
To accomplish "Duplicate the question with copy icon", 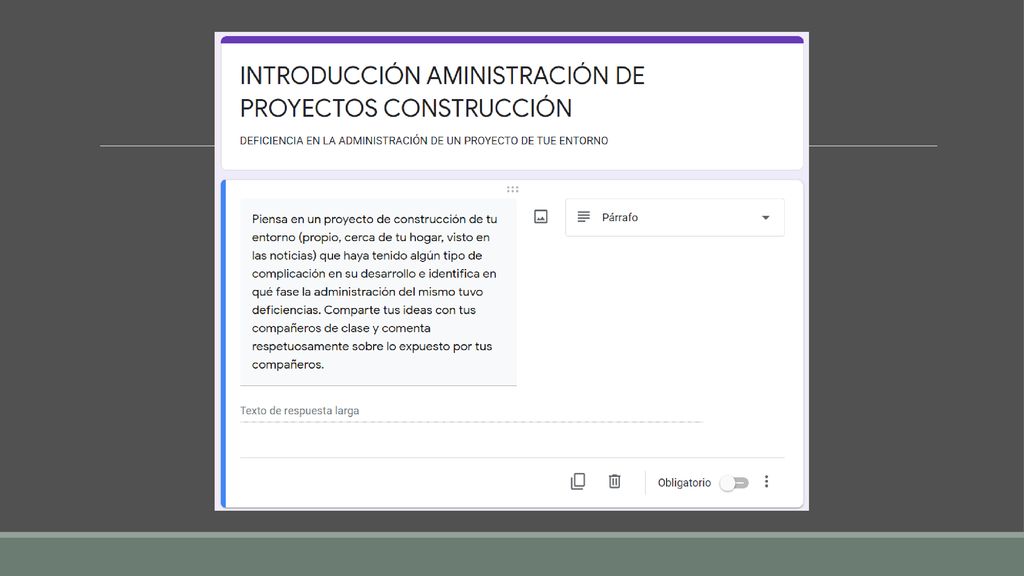I will coord(578,482).
